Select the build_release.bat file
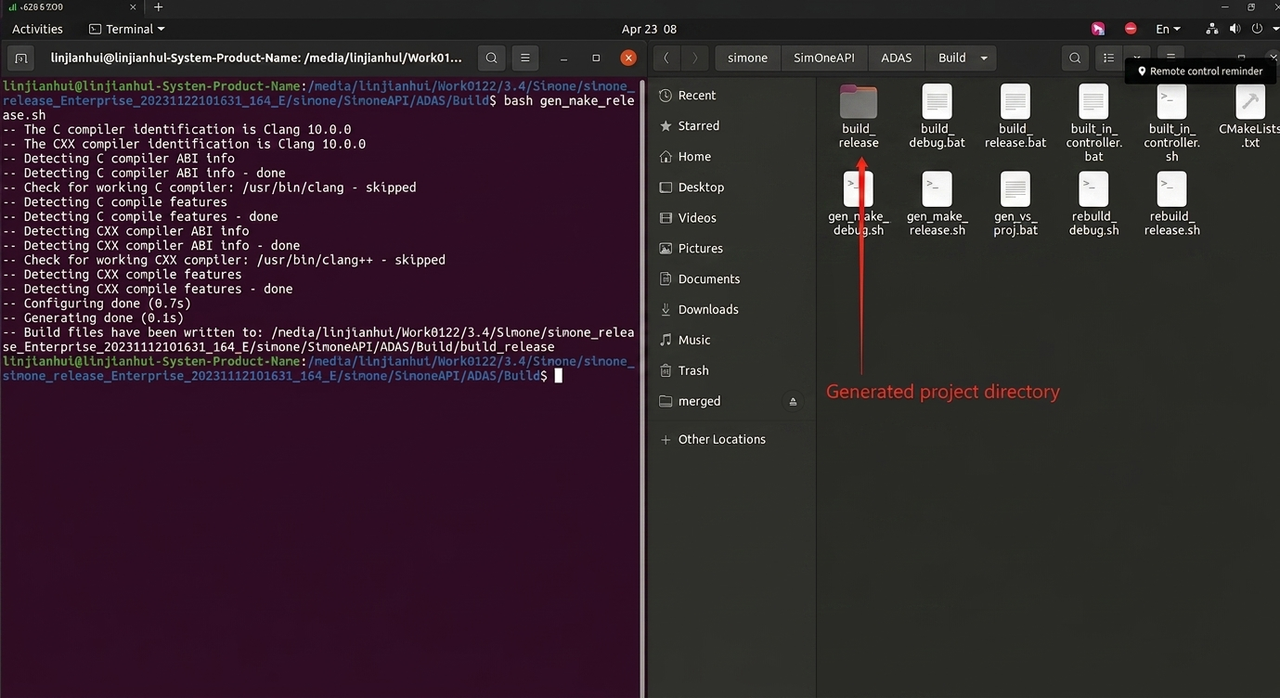Screen dimensions: 1280x698 tap(1015, 117)
